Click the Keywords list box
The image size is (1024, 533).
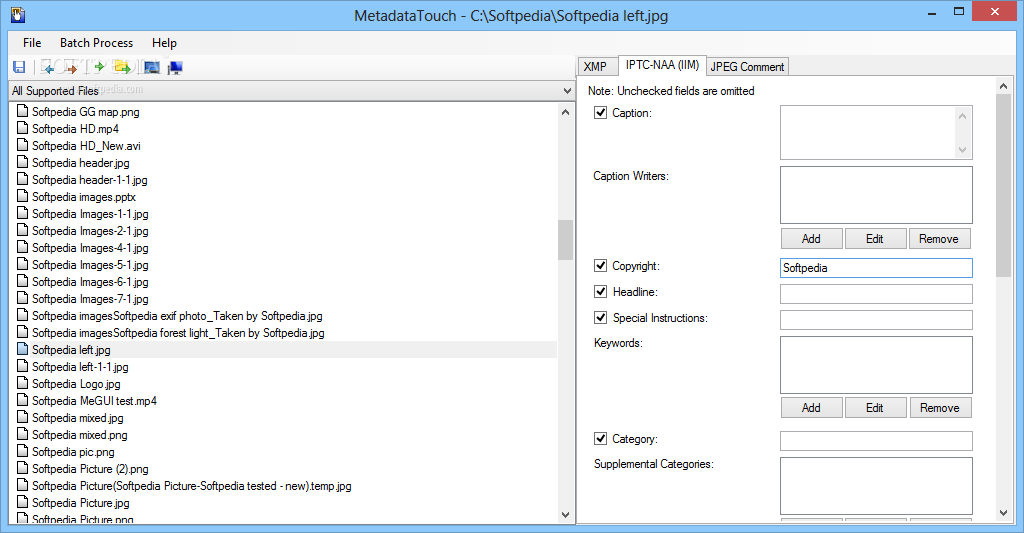point(876,364)
